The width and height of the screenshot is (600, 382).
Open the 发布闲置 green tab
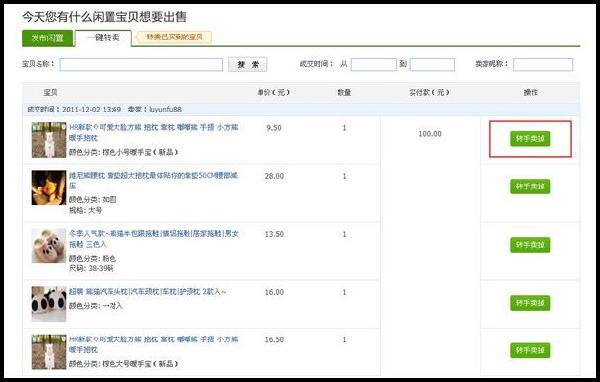[47, 38]
